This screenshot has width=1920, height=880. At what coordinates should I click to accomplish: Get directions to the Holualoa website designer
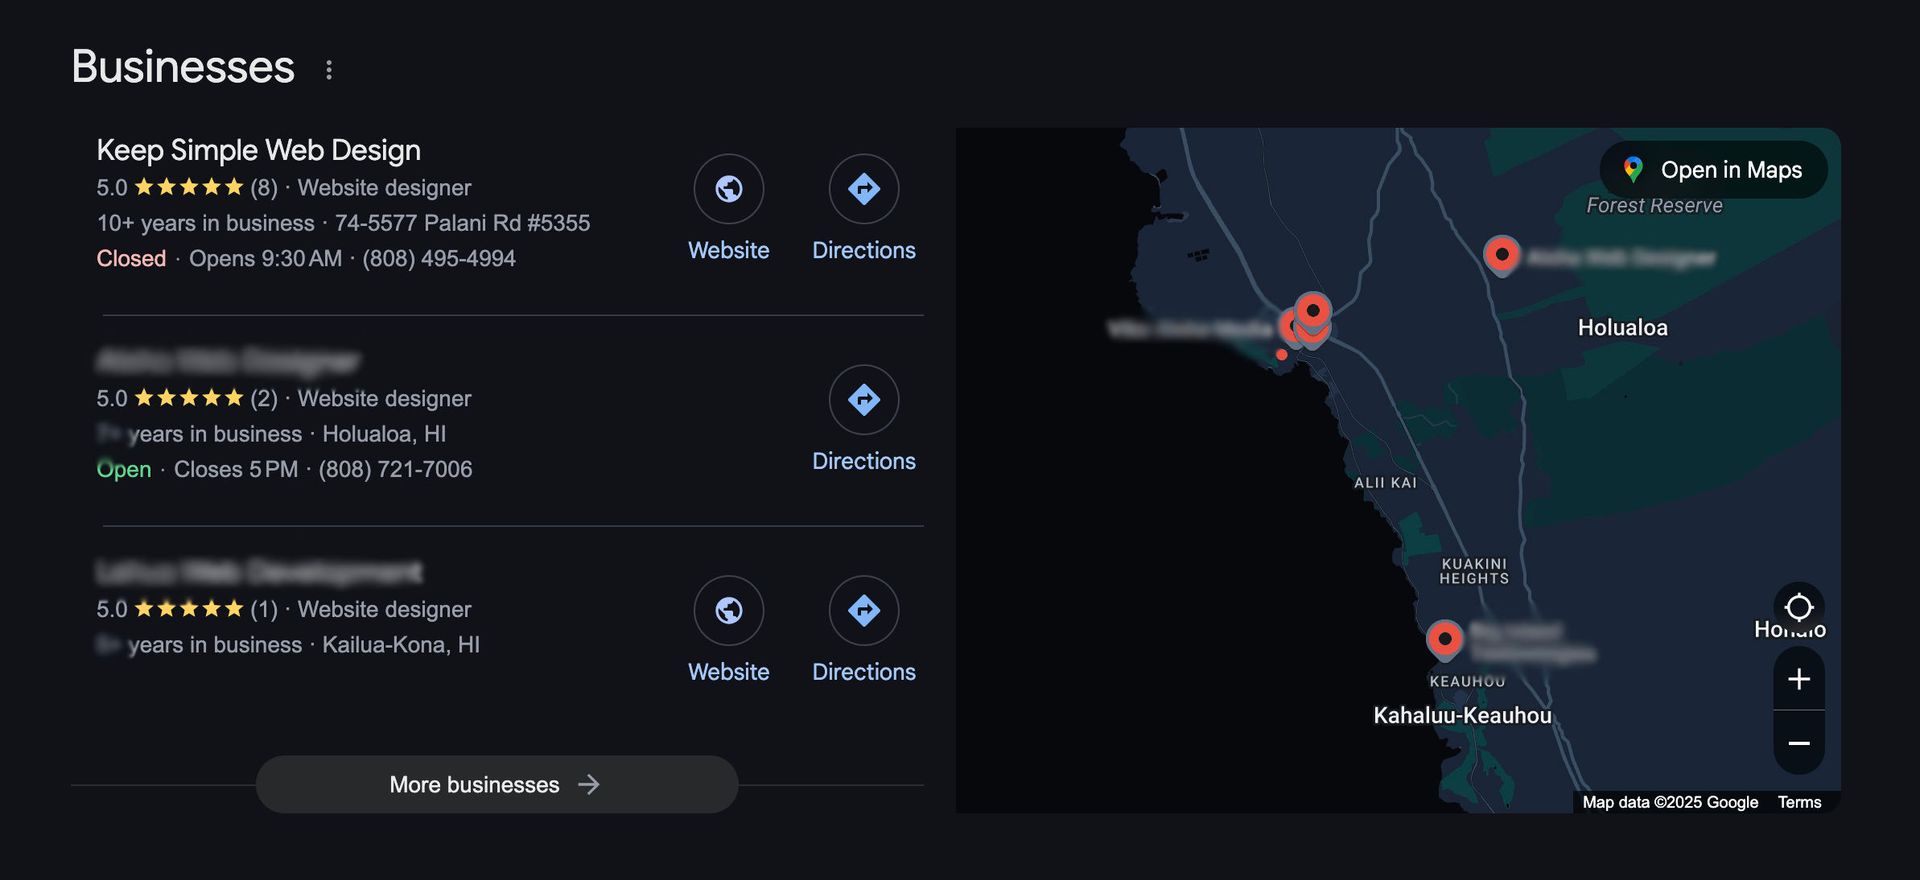tap(864, 400)
